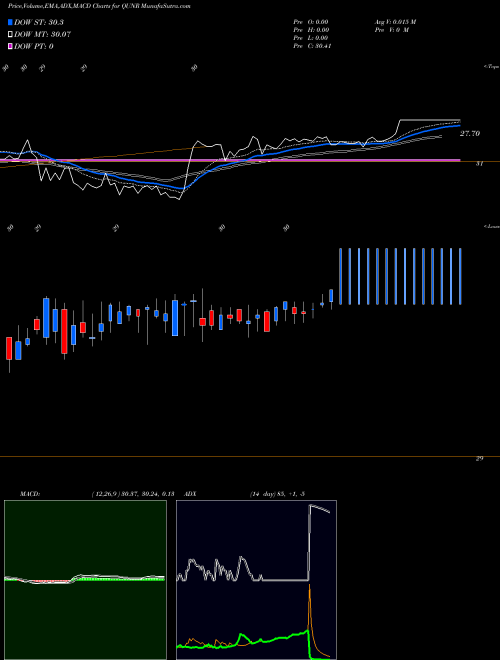This screenshot has height=660, width=500.
Task: Click the magenta horizontal DOW PT line
Action: [x=230, y=160]
